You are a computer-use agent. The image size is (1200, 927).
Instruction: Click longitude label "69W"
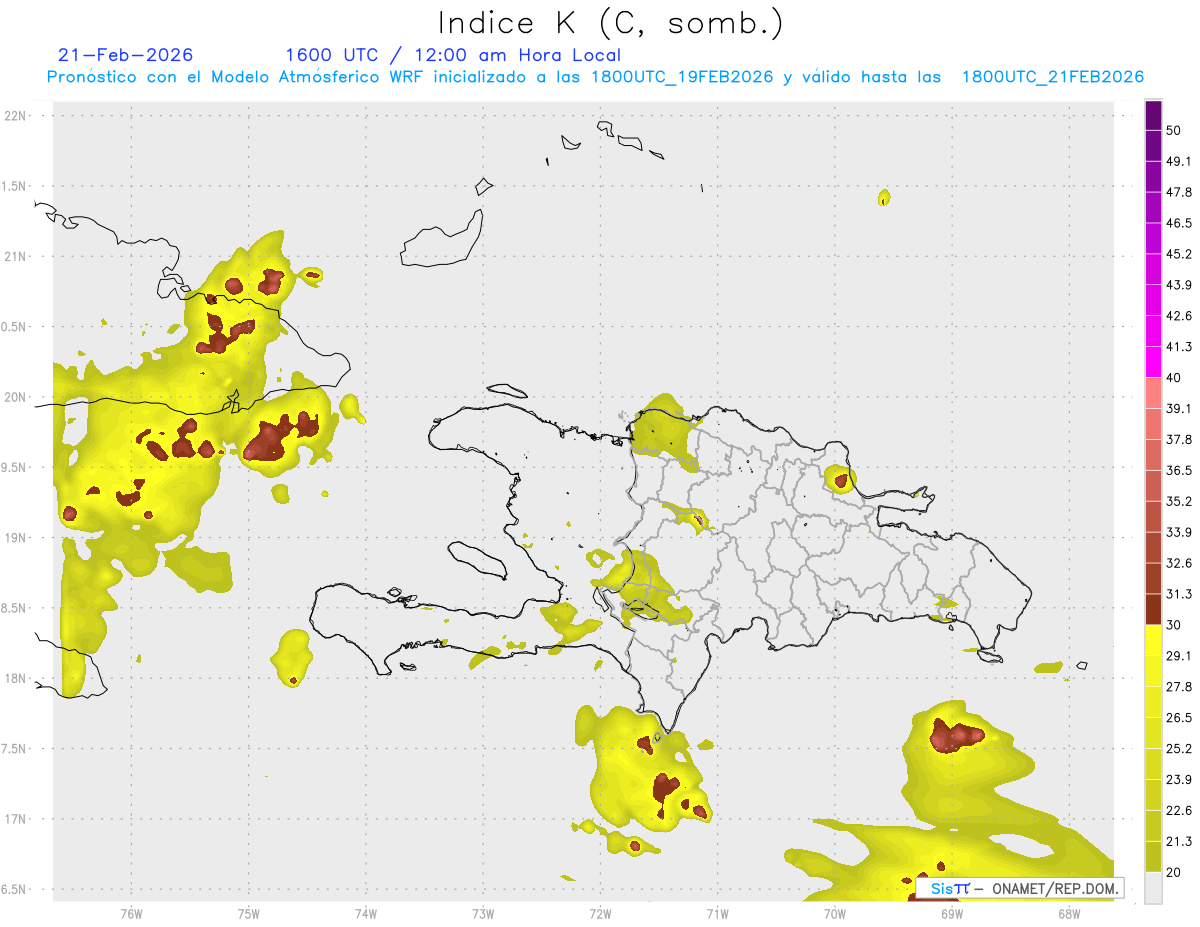point(951,913)
